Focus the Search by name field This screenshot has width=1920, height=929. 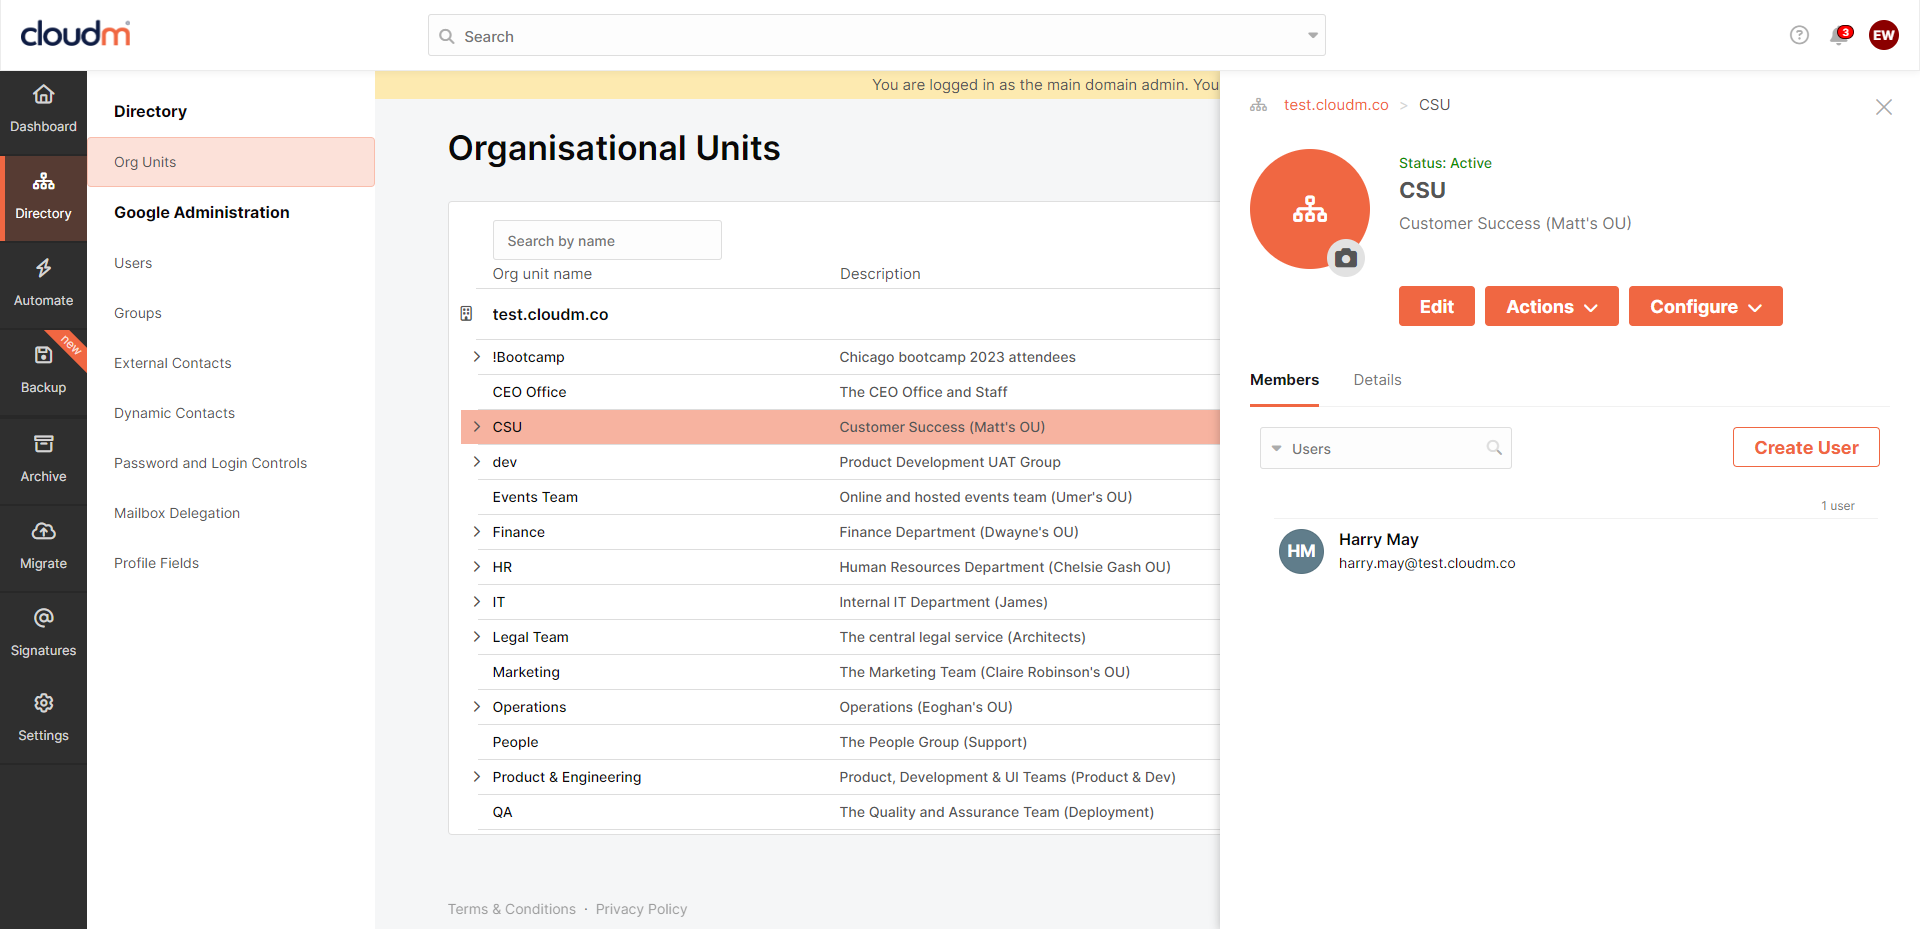(607, 240)
